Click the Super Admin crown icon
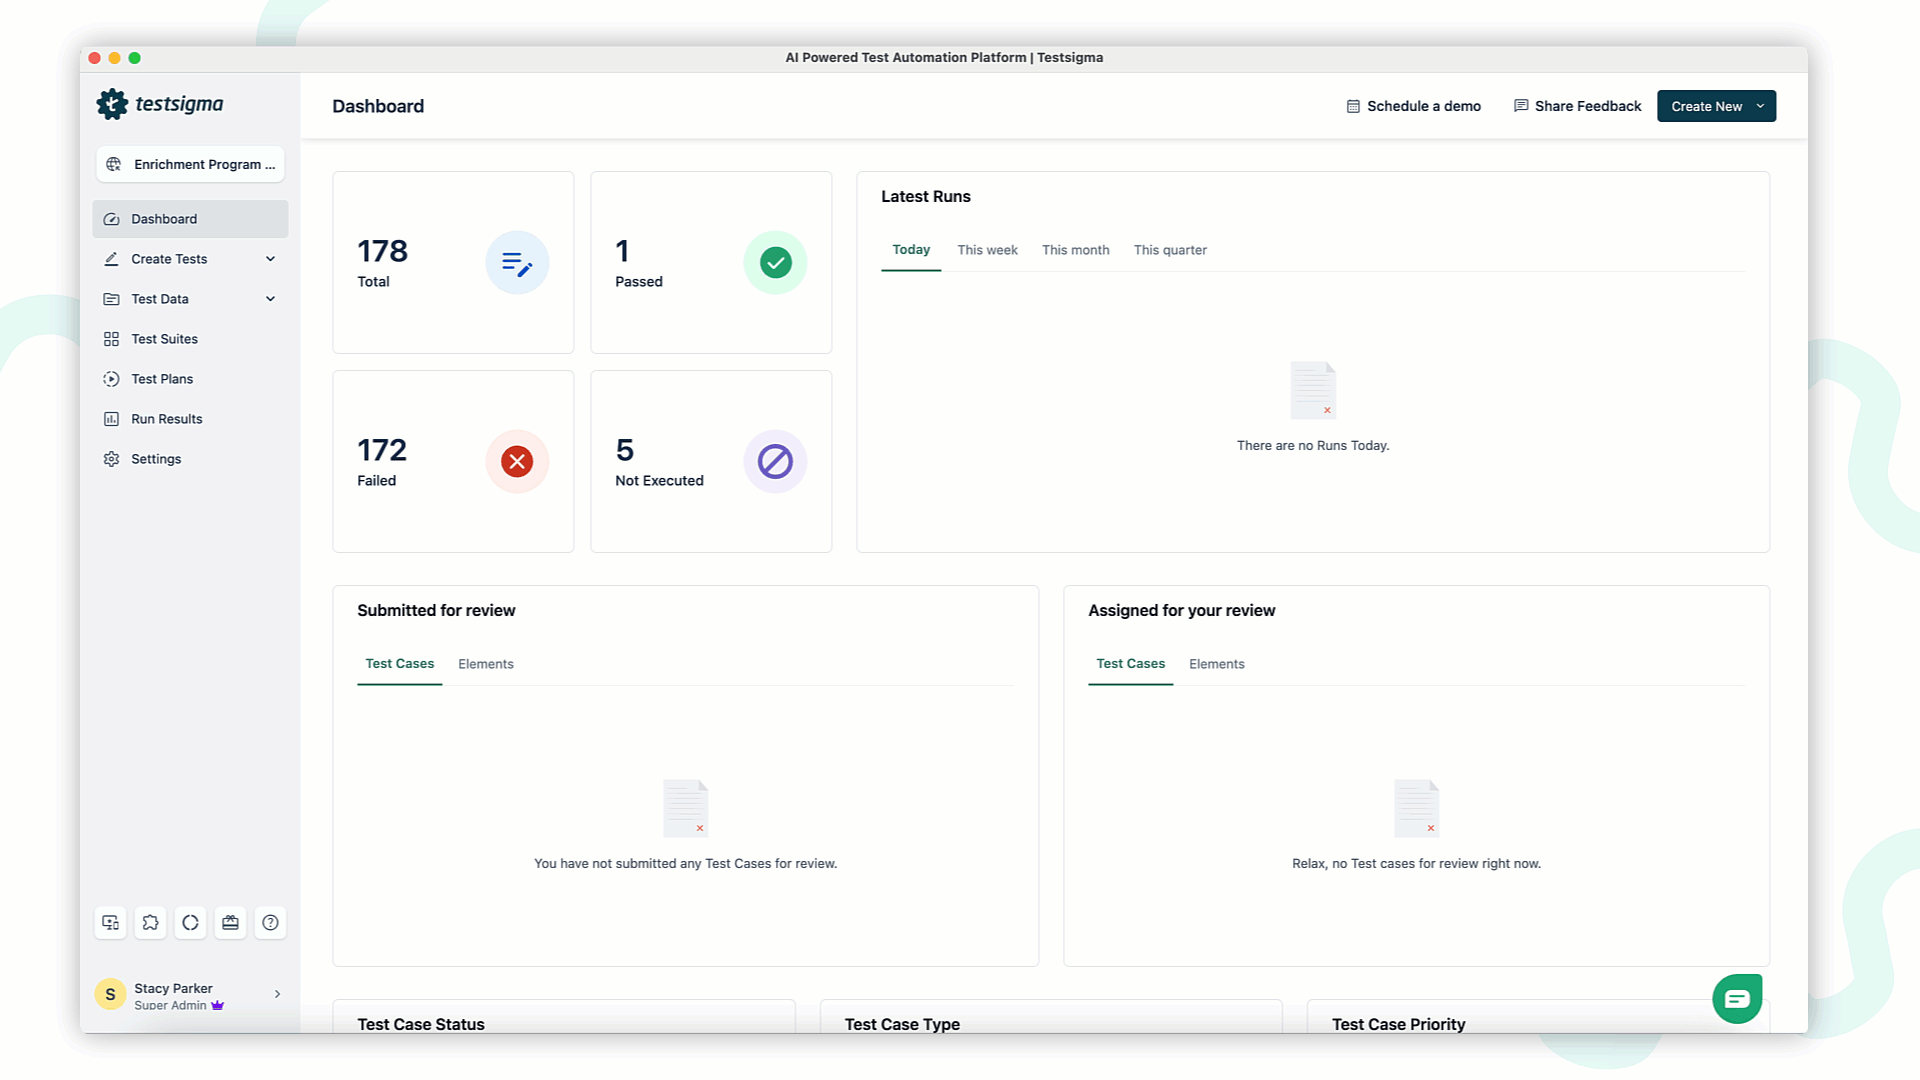 pos(218,1006)
